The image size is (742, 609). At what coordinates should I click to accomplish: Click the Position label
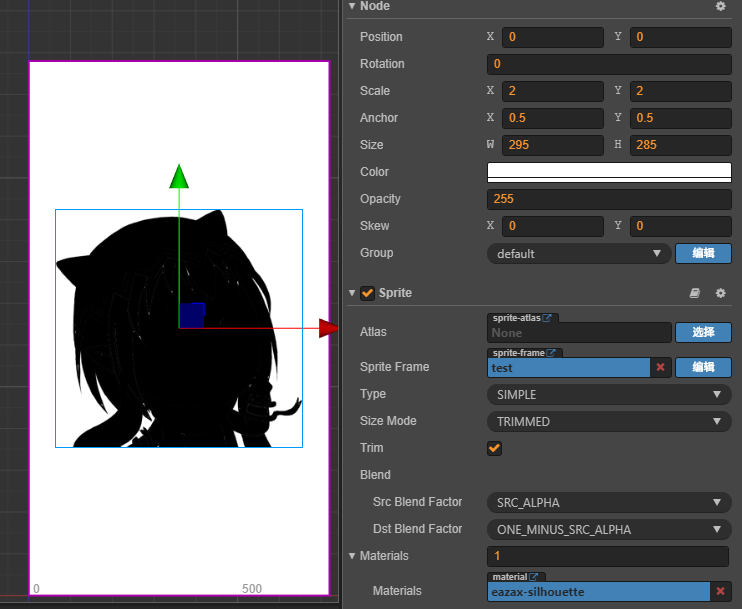[x=381, y=37]
